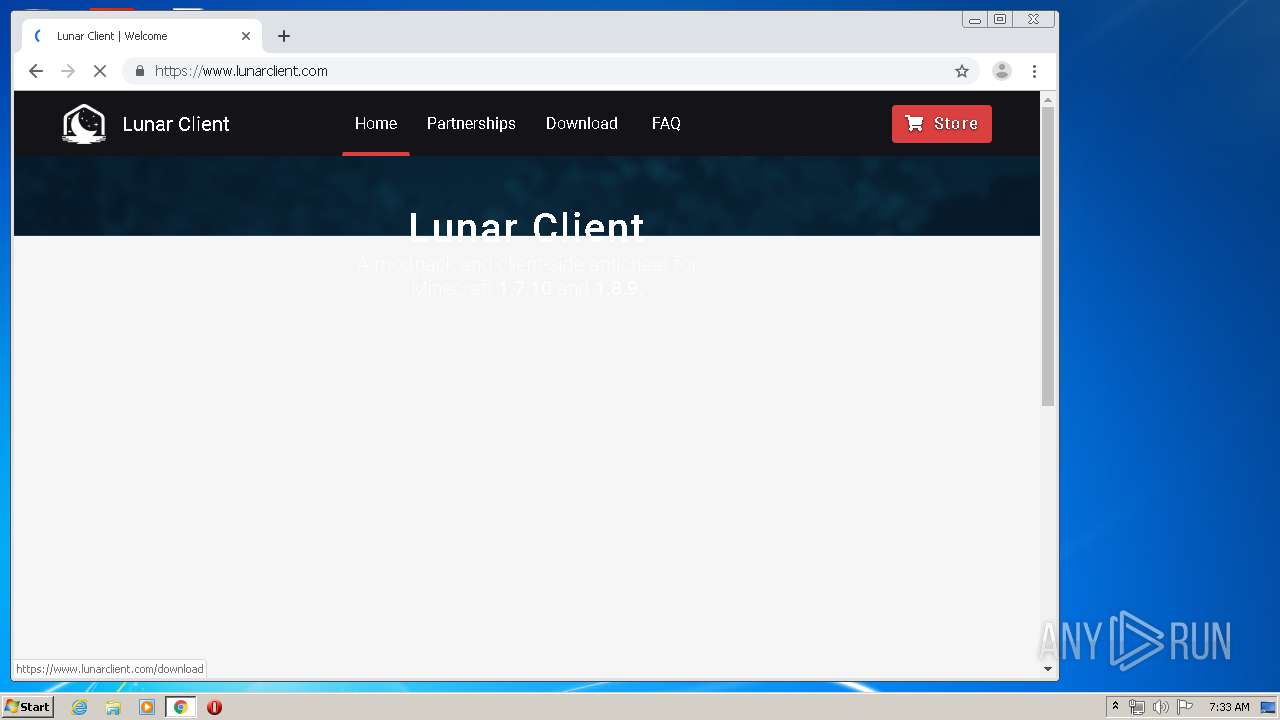Stop page loading with X button
The height and width of the screenshot is (720, 1280).
(100, 71)
